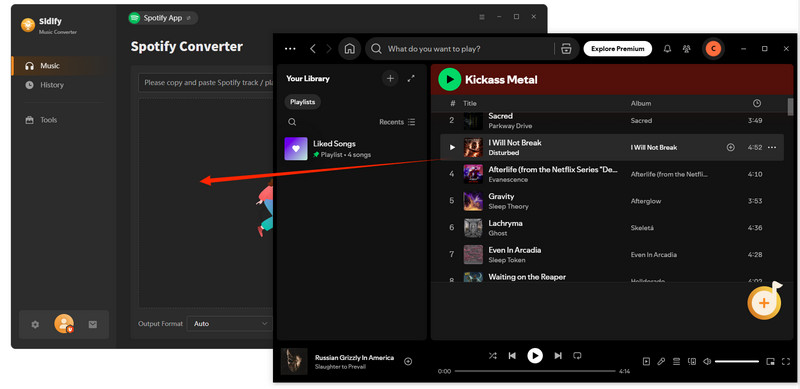Play the Kickass Metal playlist
Viewport: 800px width, 389px height.
pyautogui.click(x=449, y=80)
